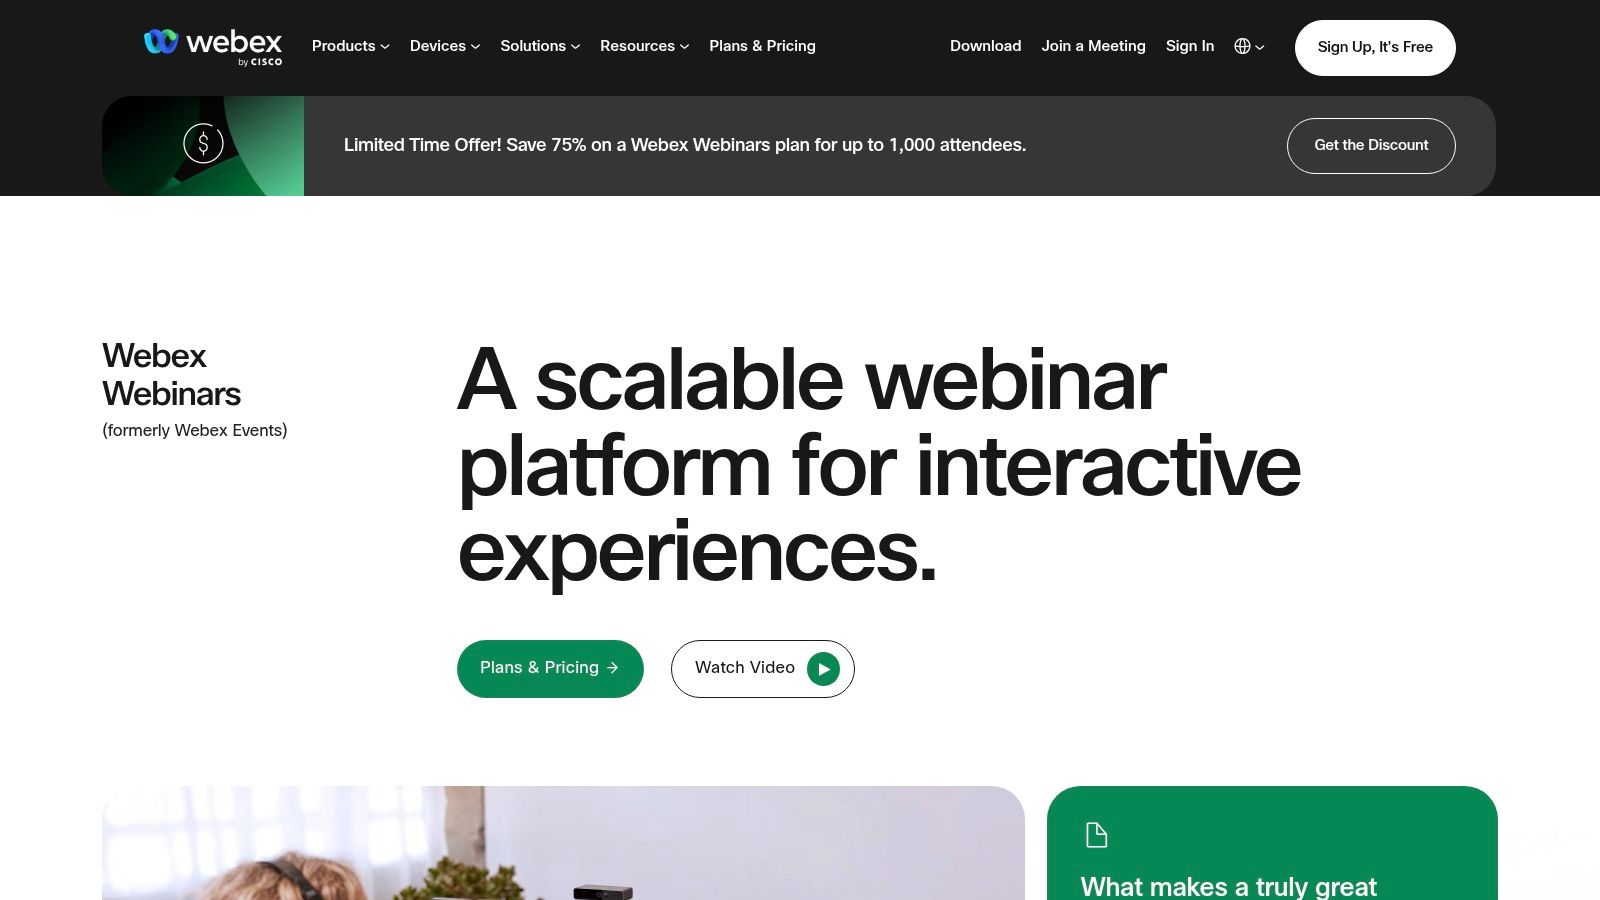Open the Solutions dropdown
1600x900 pixels.
539,46
